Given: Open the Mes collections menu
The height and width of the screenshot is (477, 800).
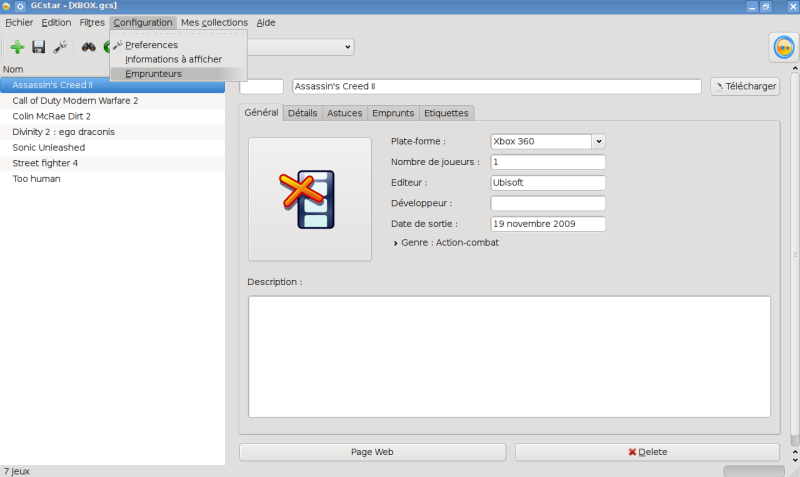Looking at the screenshot, I should (x=214, y=22).
